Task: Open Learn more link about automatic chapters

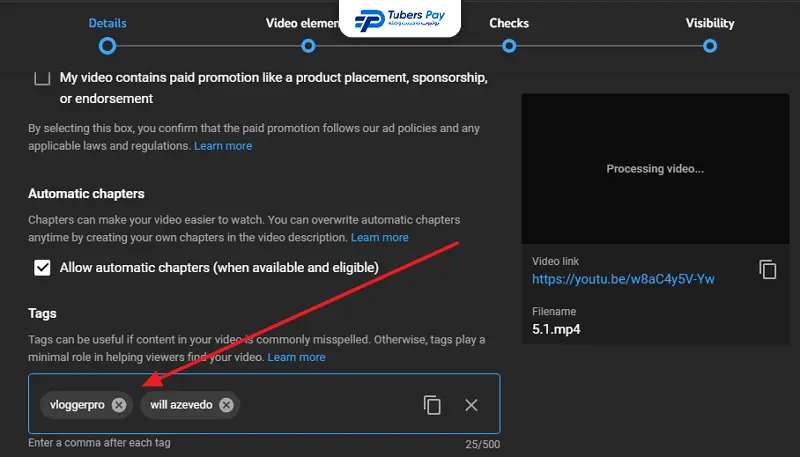Action: pos(380,238)
